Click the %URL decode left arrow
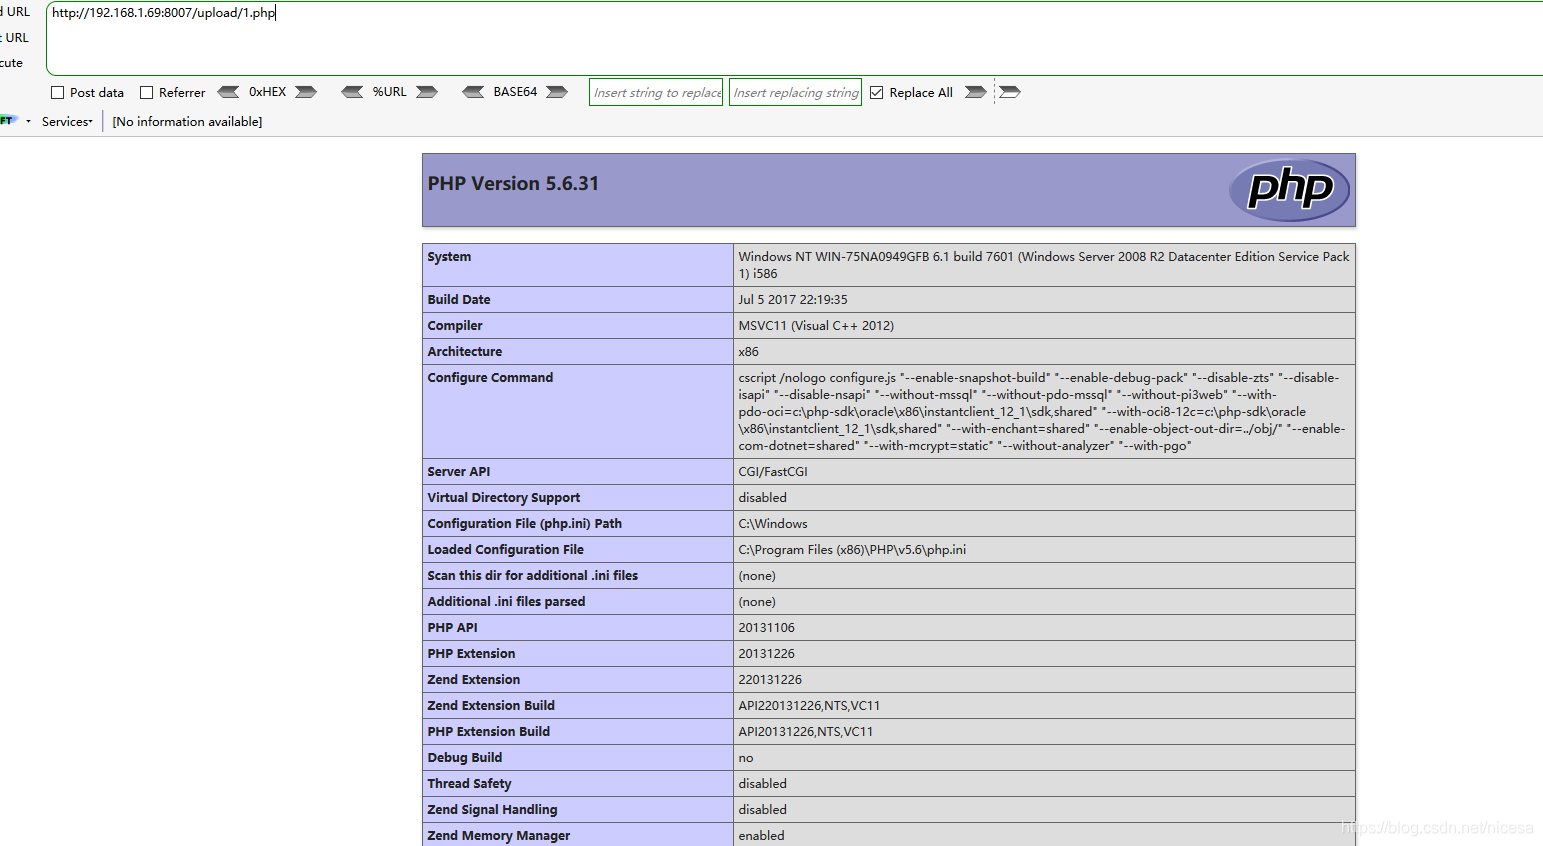Viewport: 1543px width, 846px height. pos(352,92)
